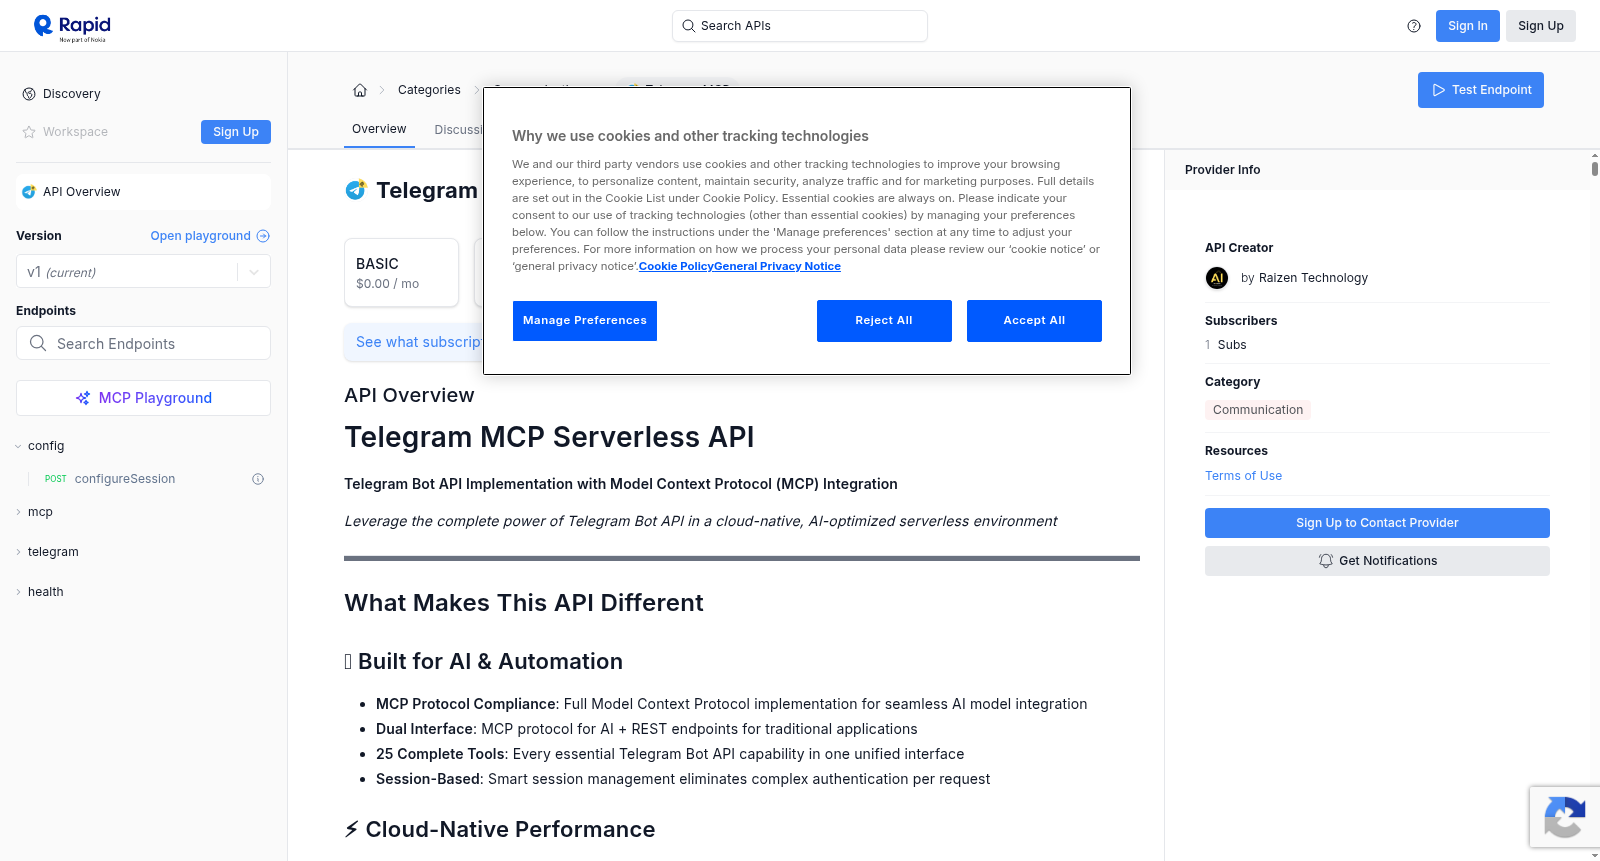
Task: Click the Communication category tag
Action: (x=1258, y=410)
